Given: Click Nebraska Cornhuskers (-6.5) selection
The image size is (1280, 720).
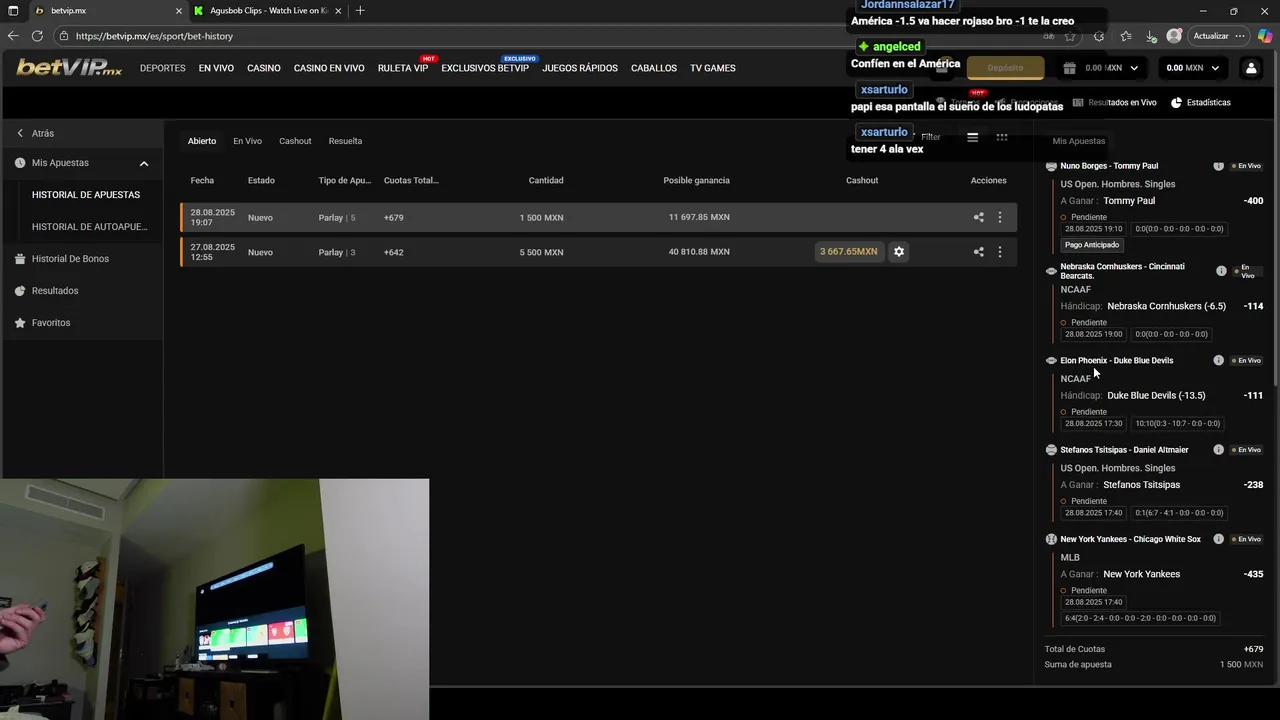Looking at the screenshot, I should click(1166, 306).
